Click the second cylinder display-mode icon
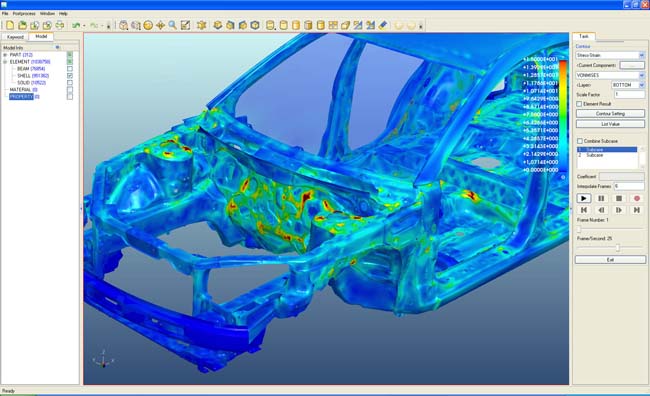Screen dimensions: 650x396 (284, 26)
